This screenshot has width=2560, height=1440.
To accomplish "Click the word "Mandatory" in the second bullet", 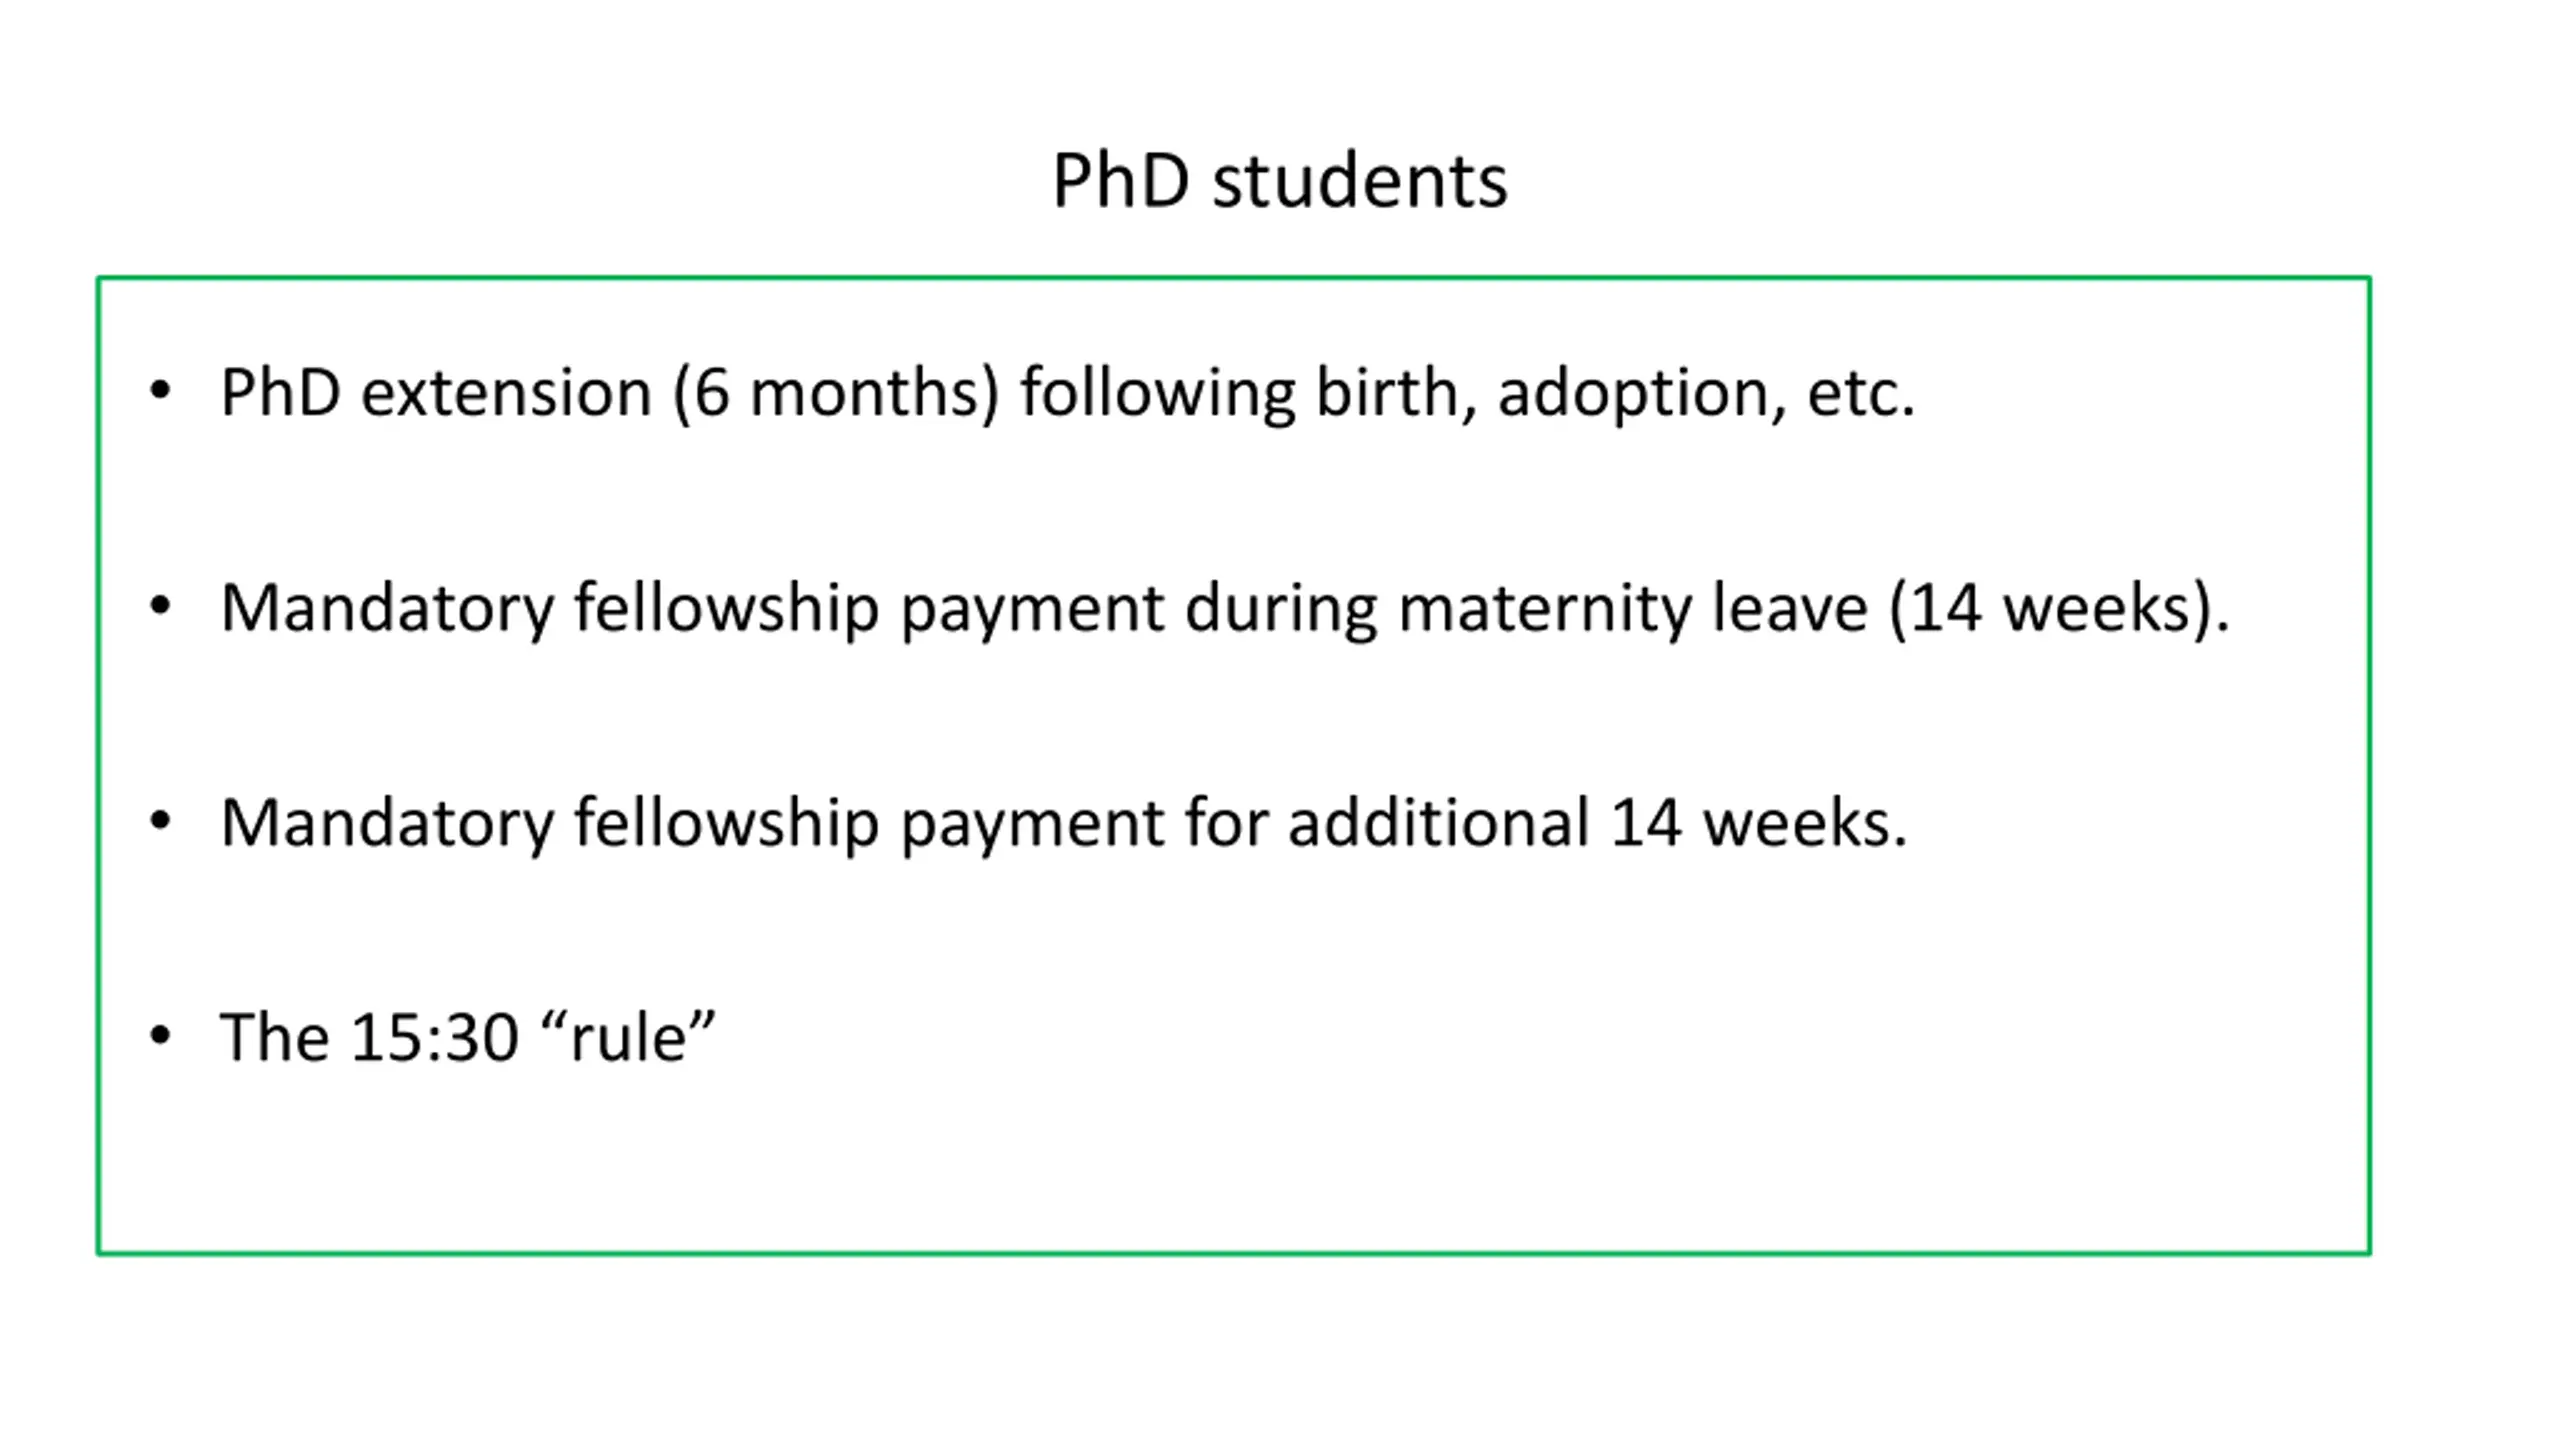I will 386,608.
